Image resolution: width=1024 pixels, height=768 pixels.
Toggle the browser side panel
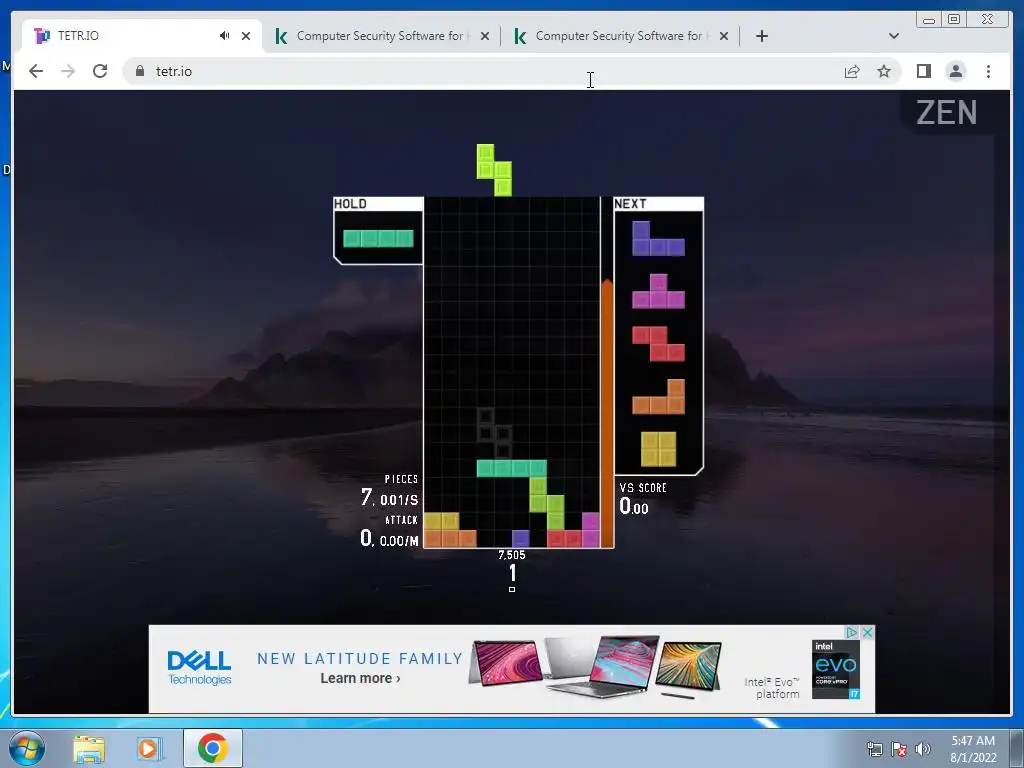click(923, 71)
